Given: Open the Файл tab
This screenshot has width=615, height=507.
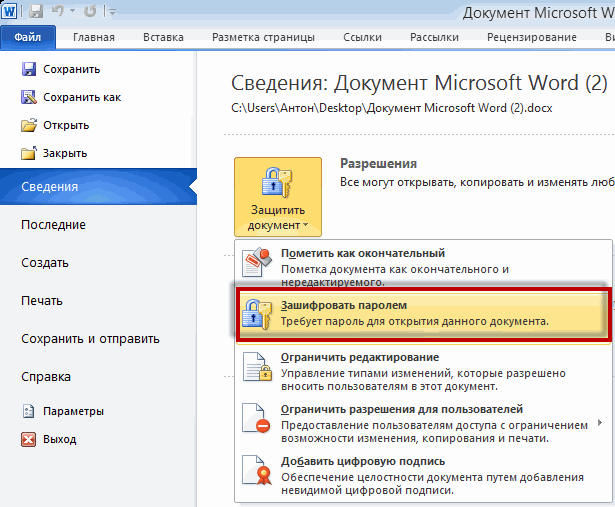Looking at the screenshot, I should (x=28, y=37).
